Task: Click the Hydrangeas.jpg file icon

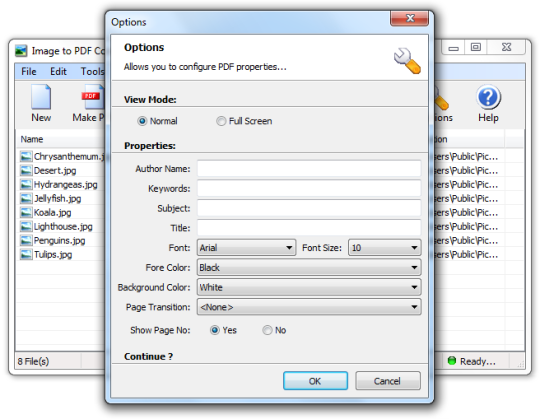Action: click(26, 185)
